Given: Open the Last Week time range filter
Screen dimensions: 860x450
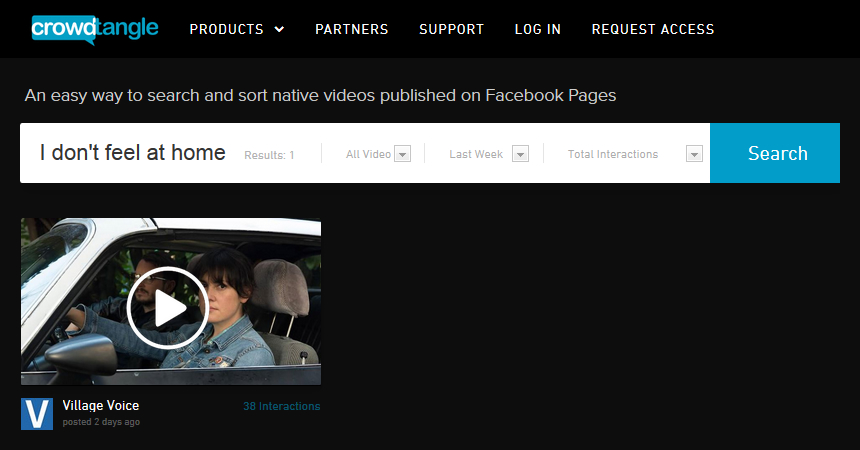Looking at the screenshot, I should point(476,154).
